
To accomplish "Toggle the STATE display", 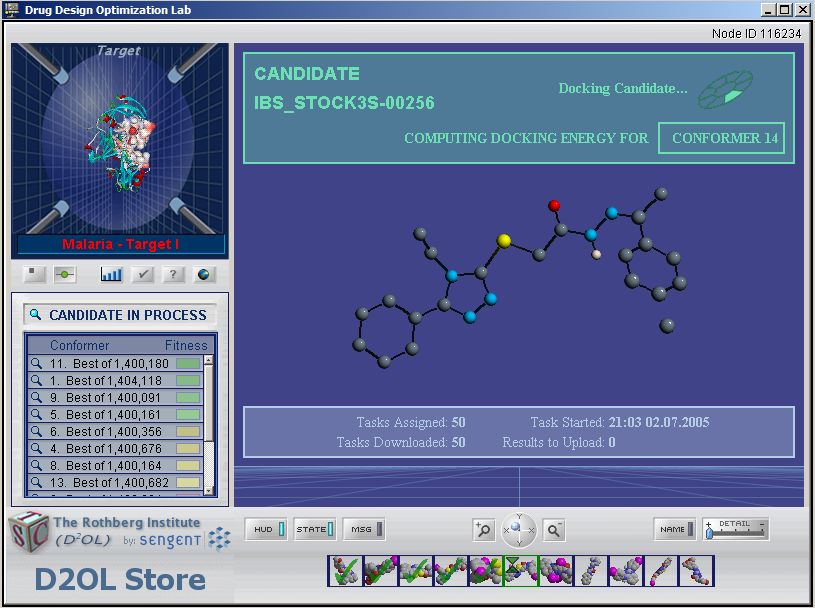I will click(x=314, y=529).
